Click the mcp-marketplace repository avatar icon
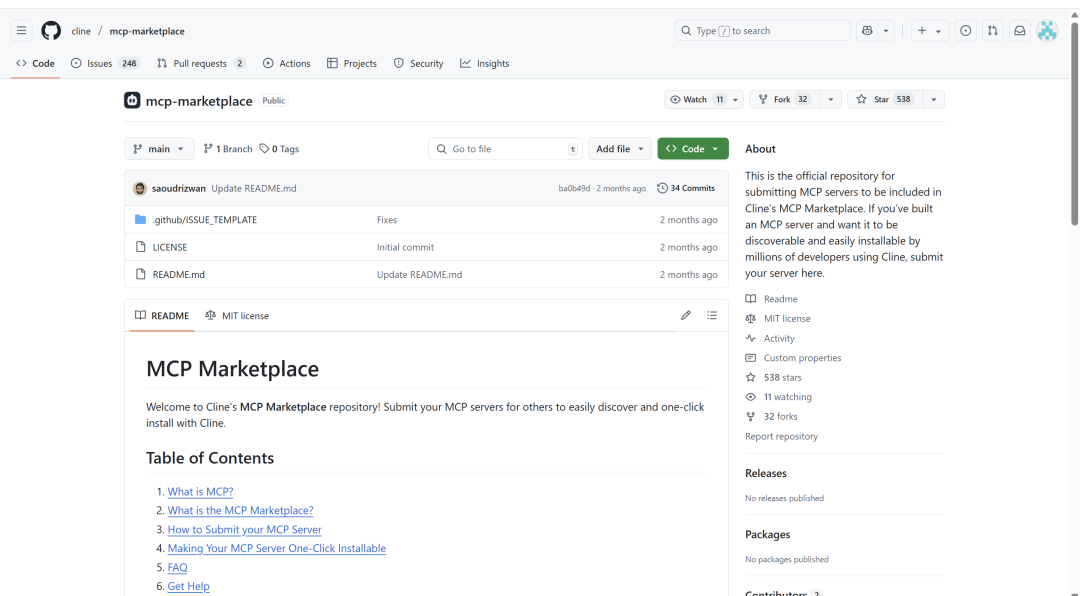The height and width of the screenshot is (596, 1080). (132, 100)
